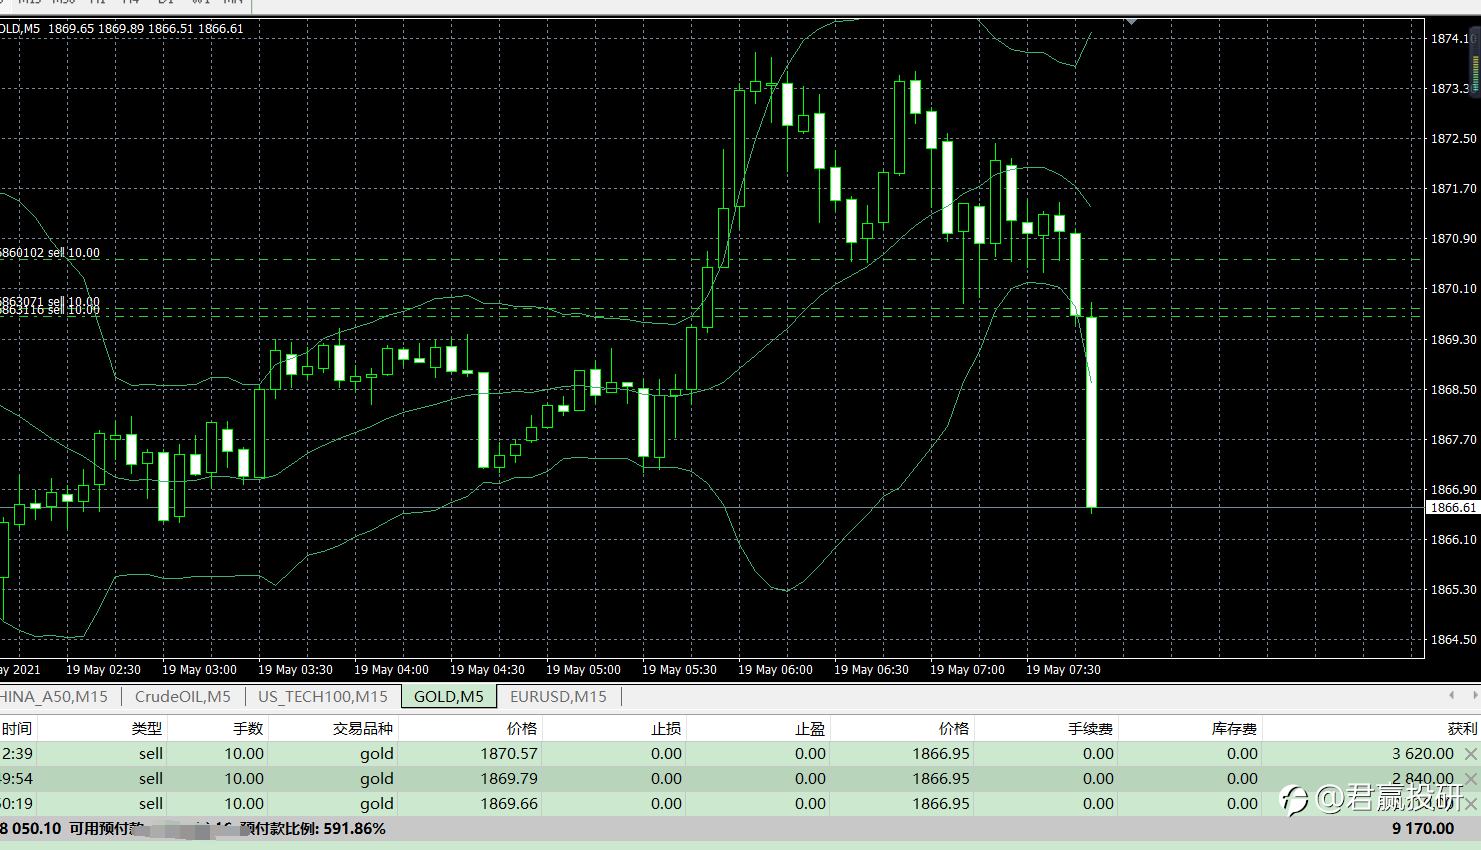This screenshot has height=850, width=1481.
Task: Activate the GOLD,M5 chart tab
Action: pyautogui.click(x=449, y=696)
